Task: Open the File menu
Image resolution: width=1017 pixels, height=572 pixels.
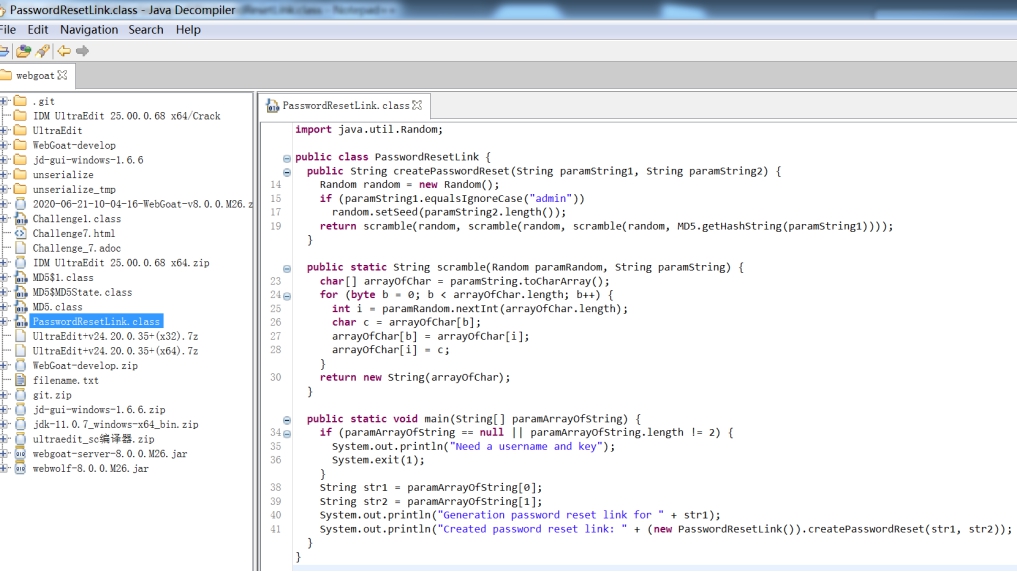Action: [x=8, y=30]
